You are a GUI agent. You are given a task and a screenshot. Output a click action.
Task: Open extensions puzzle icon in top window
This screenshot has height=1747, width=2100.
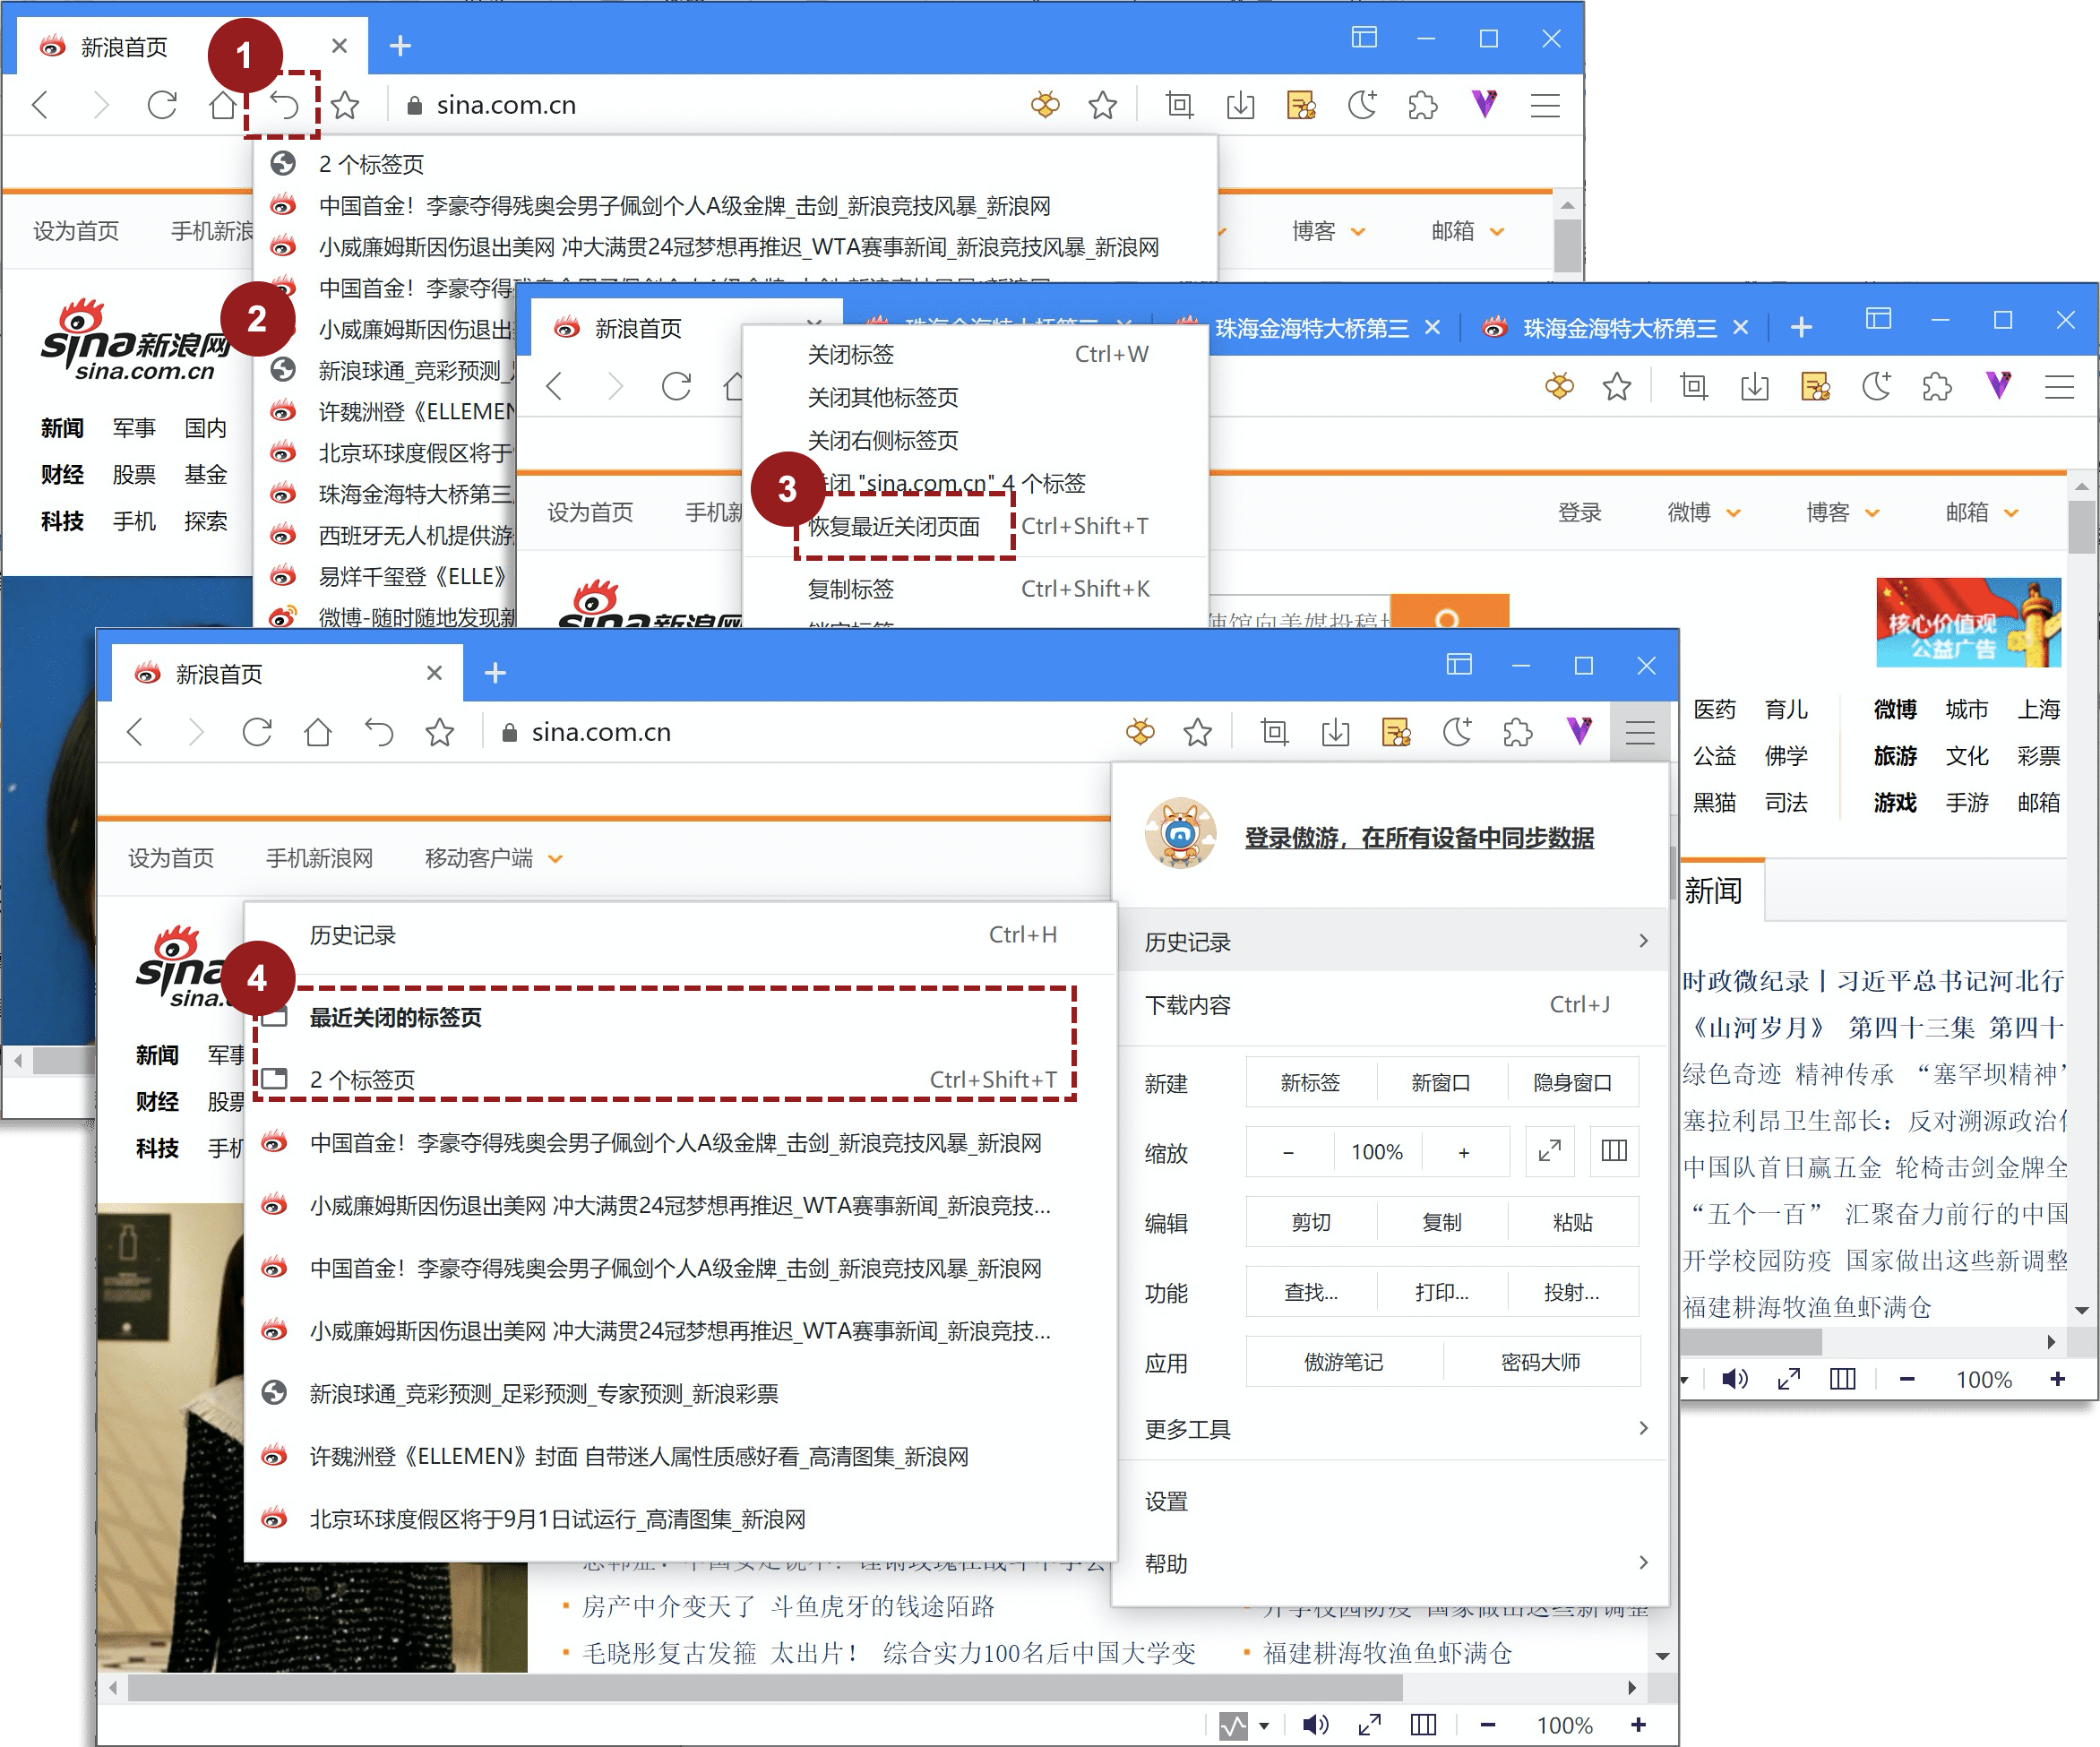1422,105
